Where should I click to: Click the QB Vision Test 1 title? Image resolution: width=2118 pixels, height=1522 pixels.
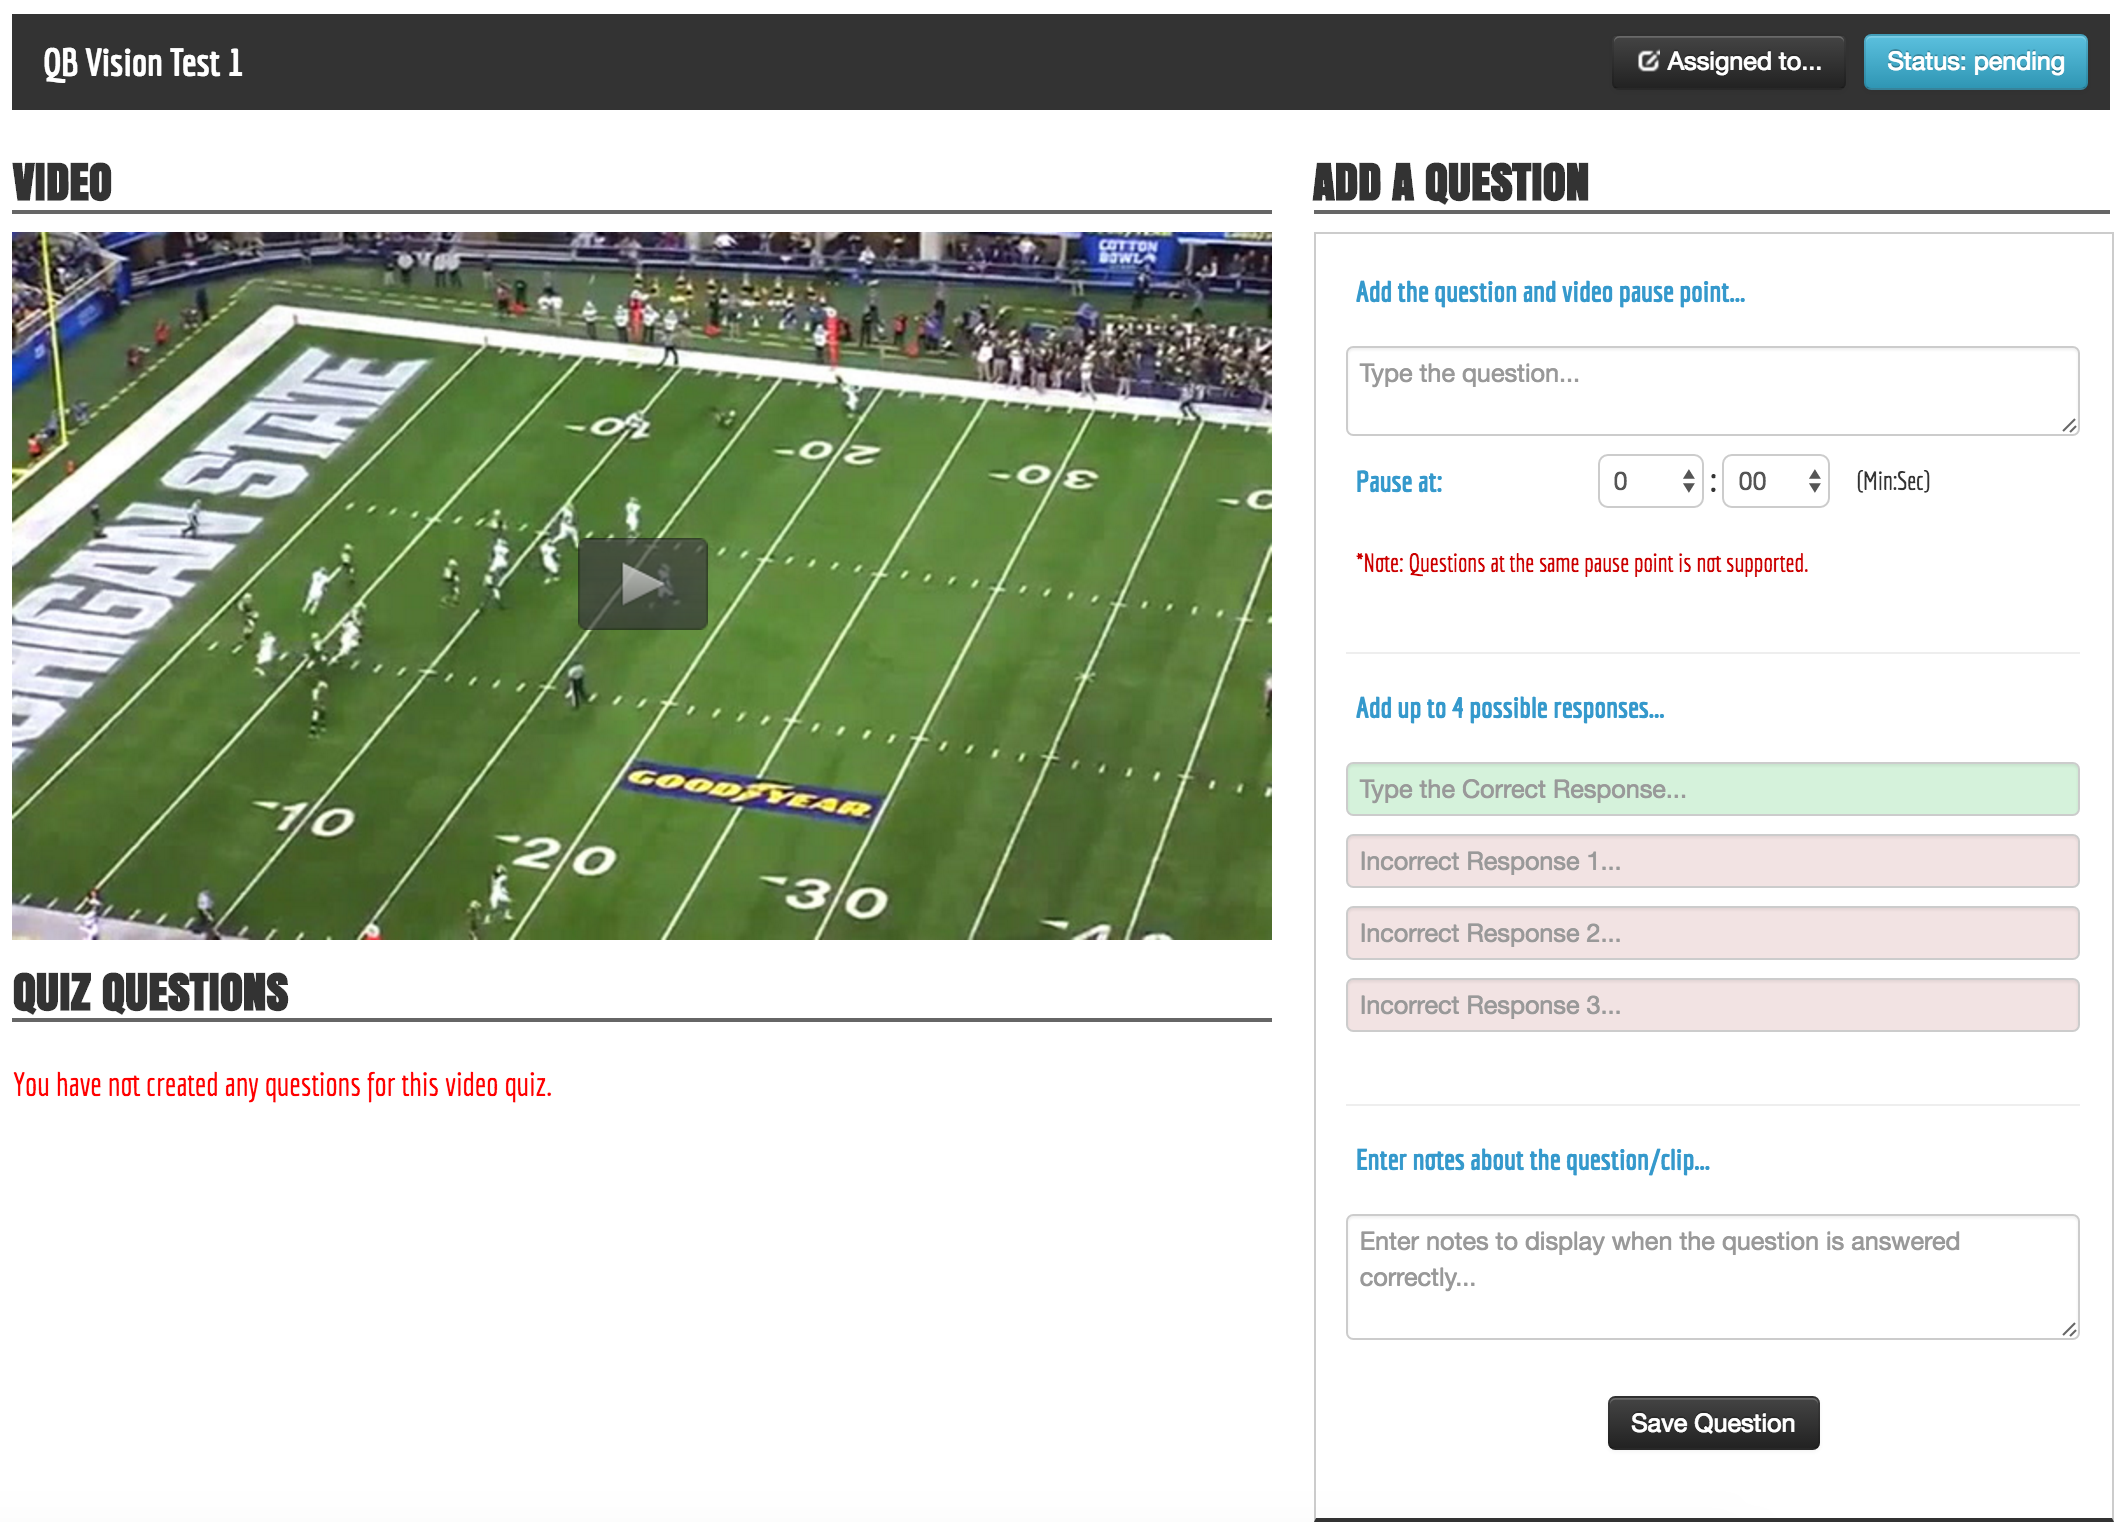point(143,63)
